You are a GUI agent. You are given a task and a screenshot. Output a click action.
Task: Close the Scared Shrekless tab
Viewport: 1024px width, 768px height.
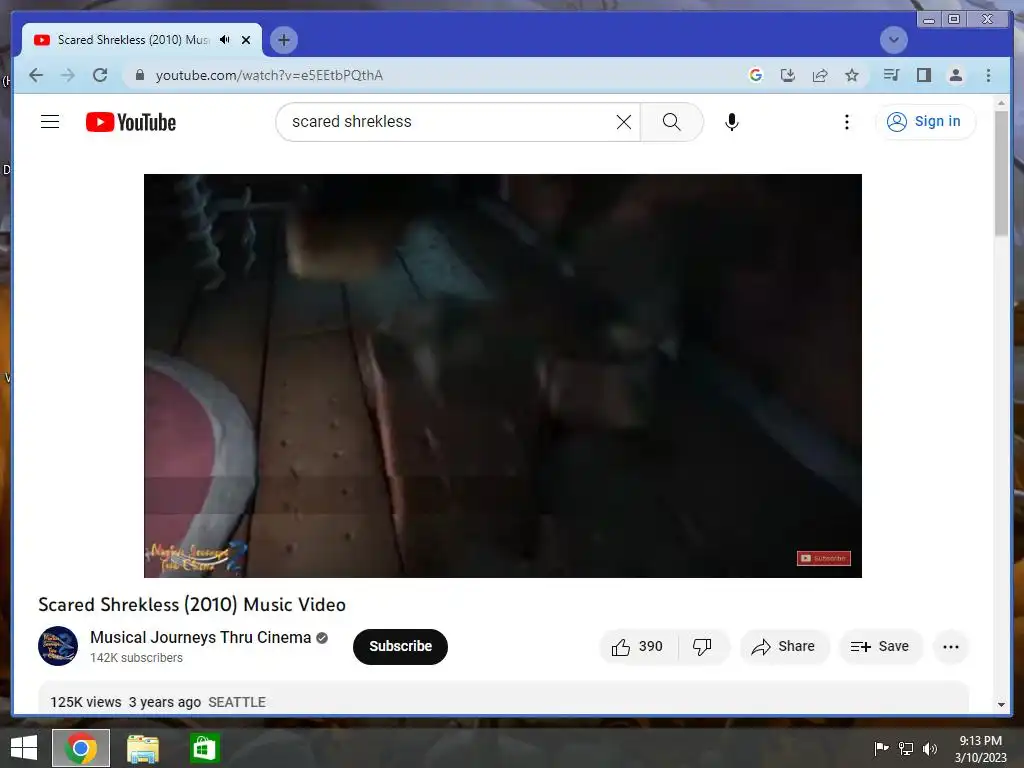(246, 40)
